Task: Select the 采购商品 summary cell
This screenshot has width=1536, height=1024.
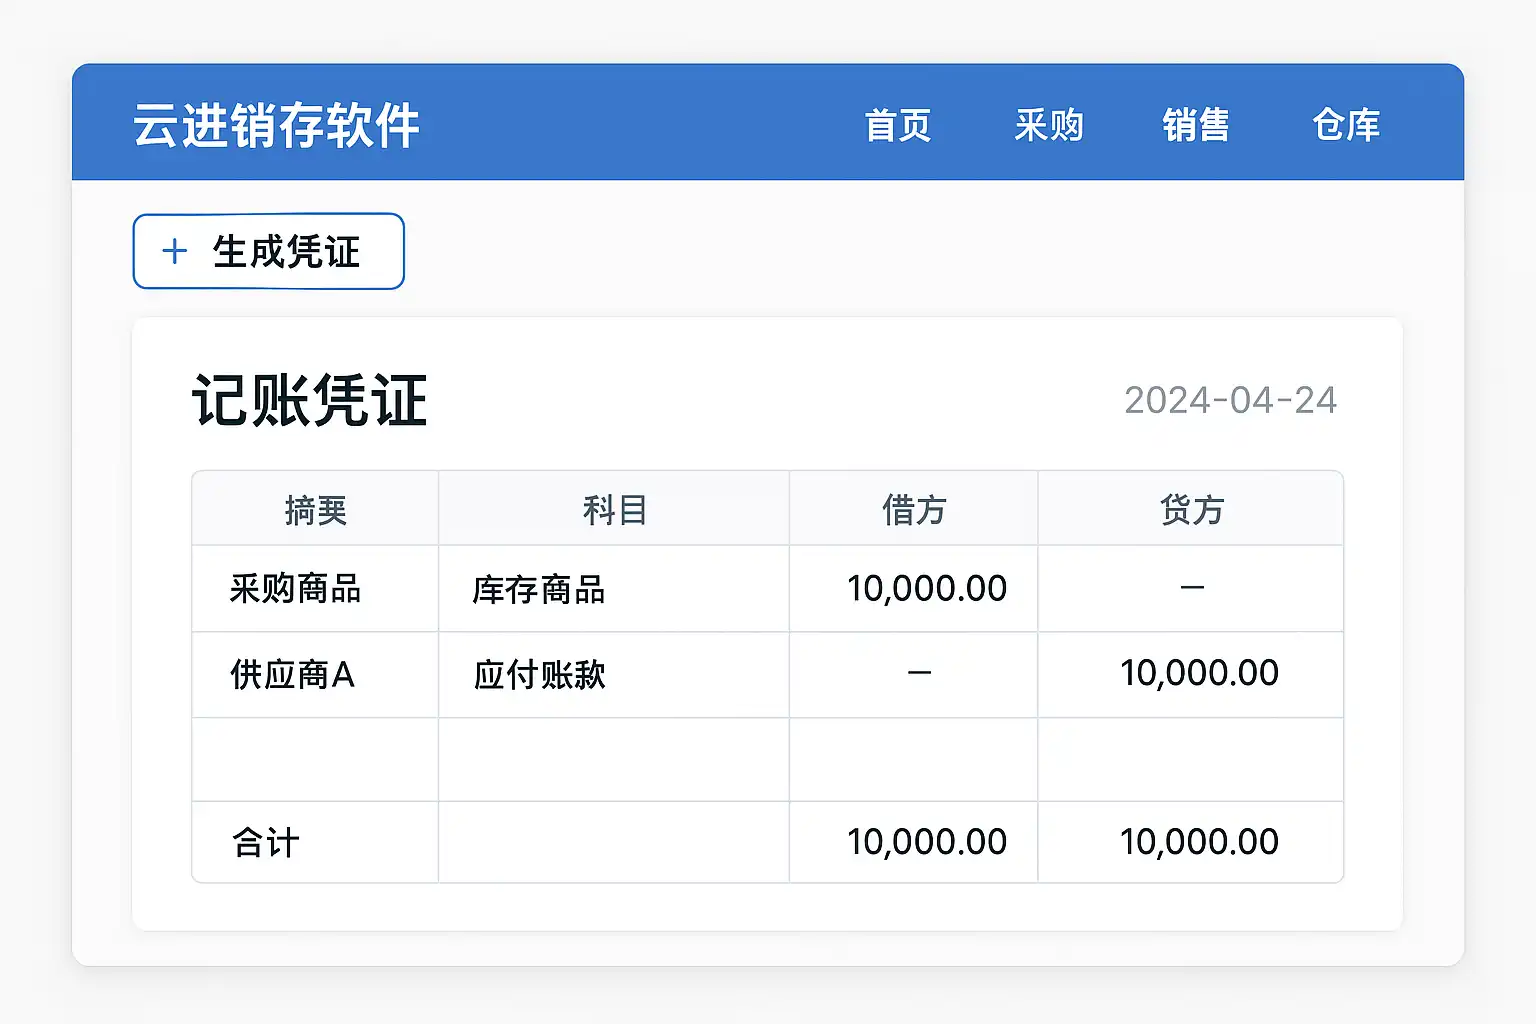Action: click(295, 589)
